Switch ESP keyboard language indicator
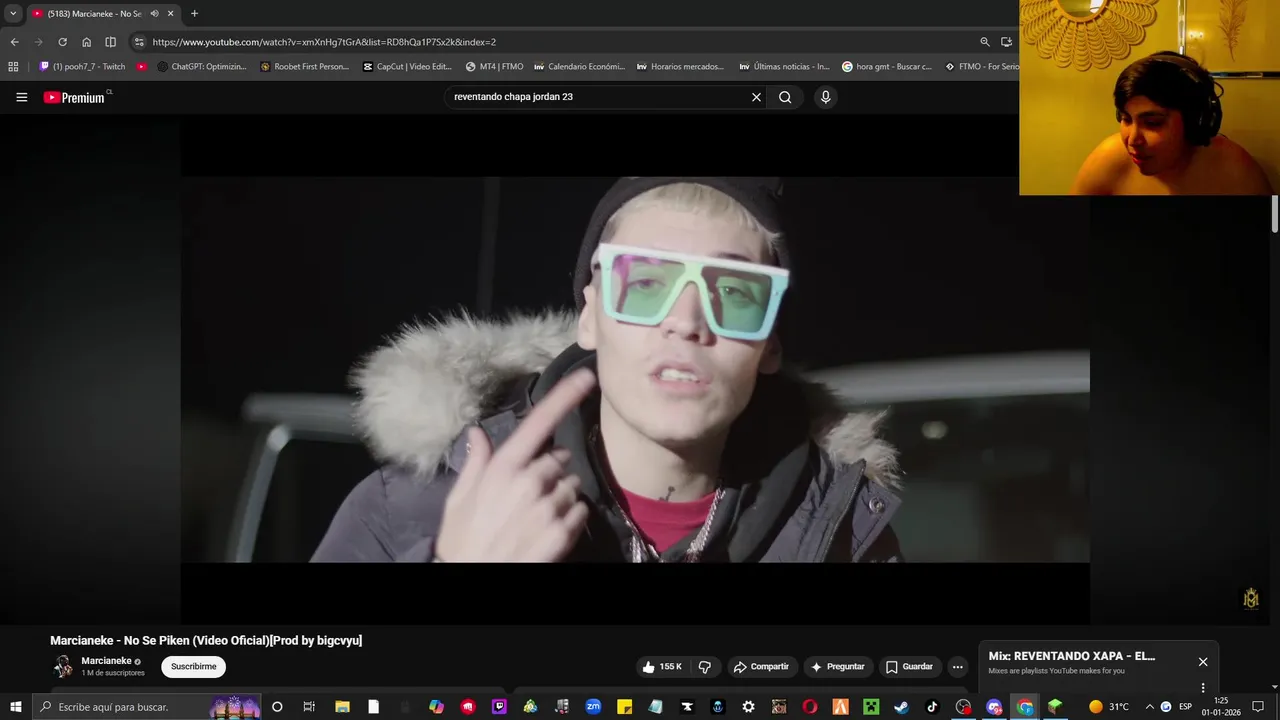The image size is (1280, 720). point(1186,707)
